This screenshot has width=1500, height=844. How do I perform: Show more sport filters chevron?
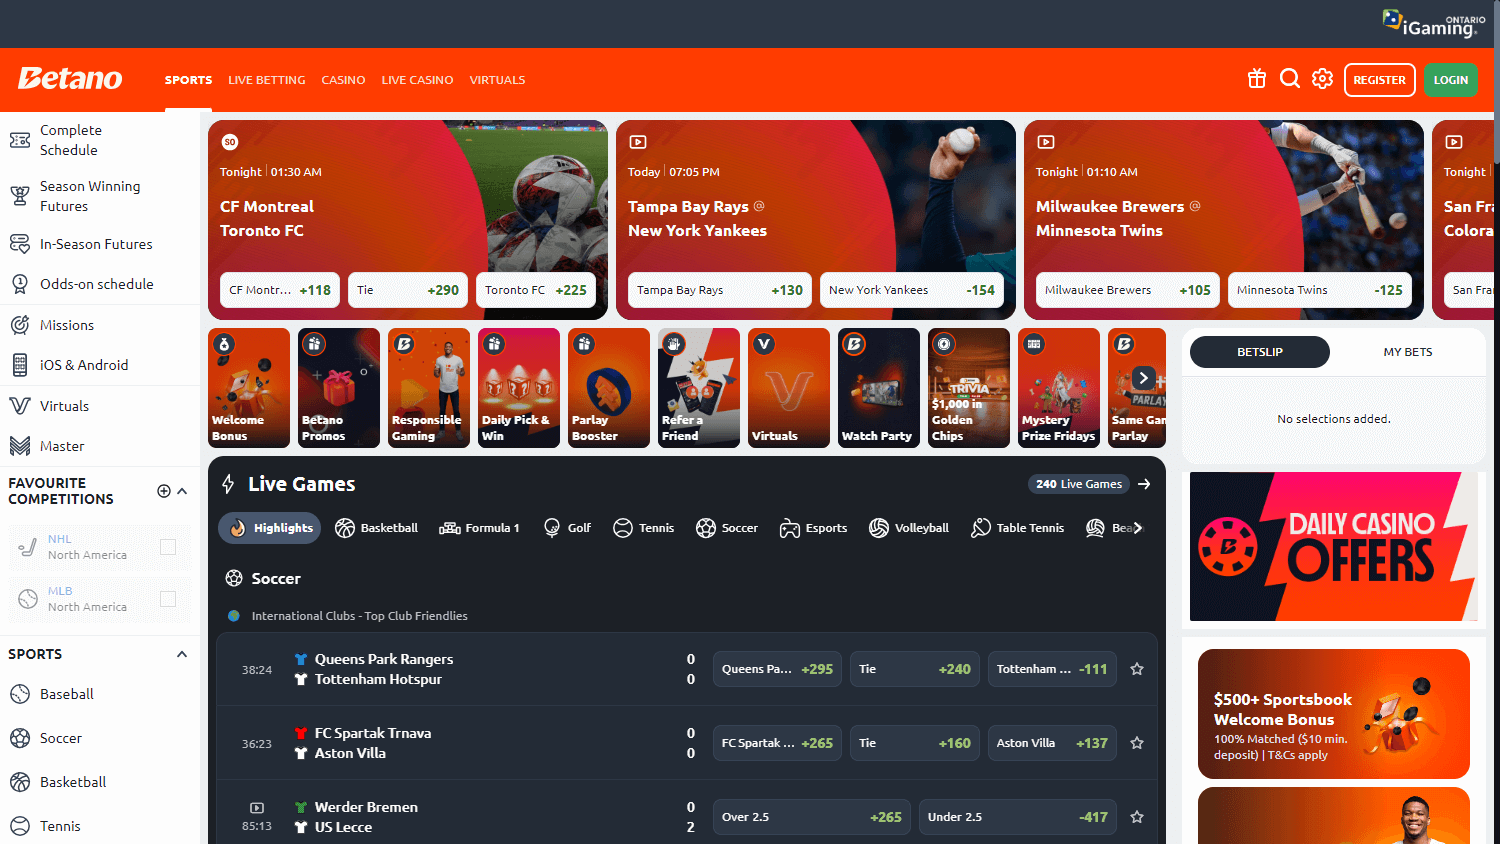click(x=1138, y=528)
